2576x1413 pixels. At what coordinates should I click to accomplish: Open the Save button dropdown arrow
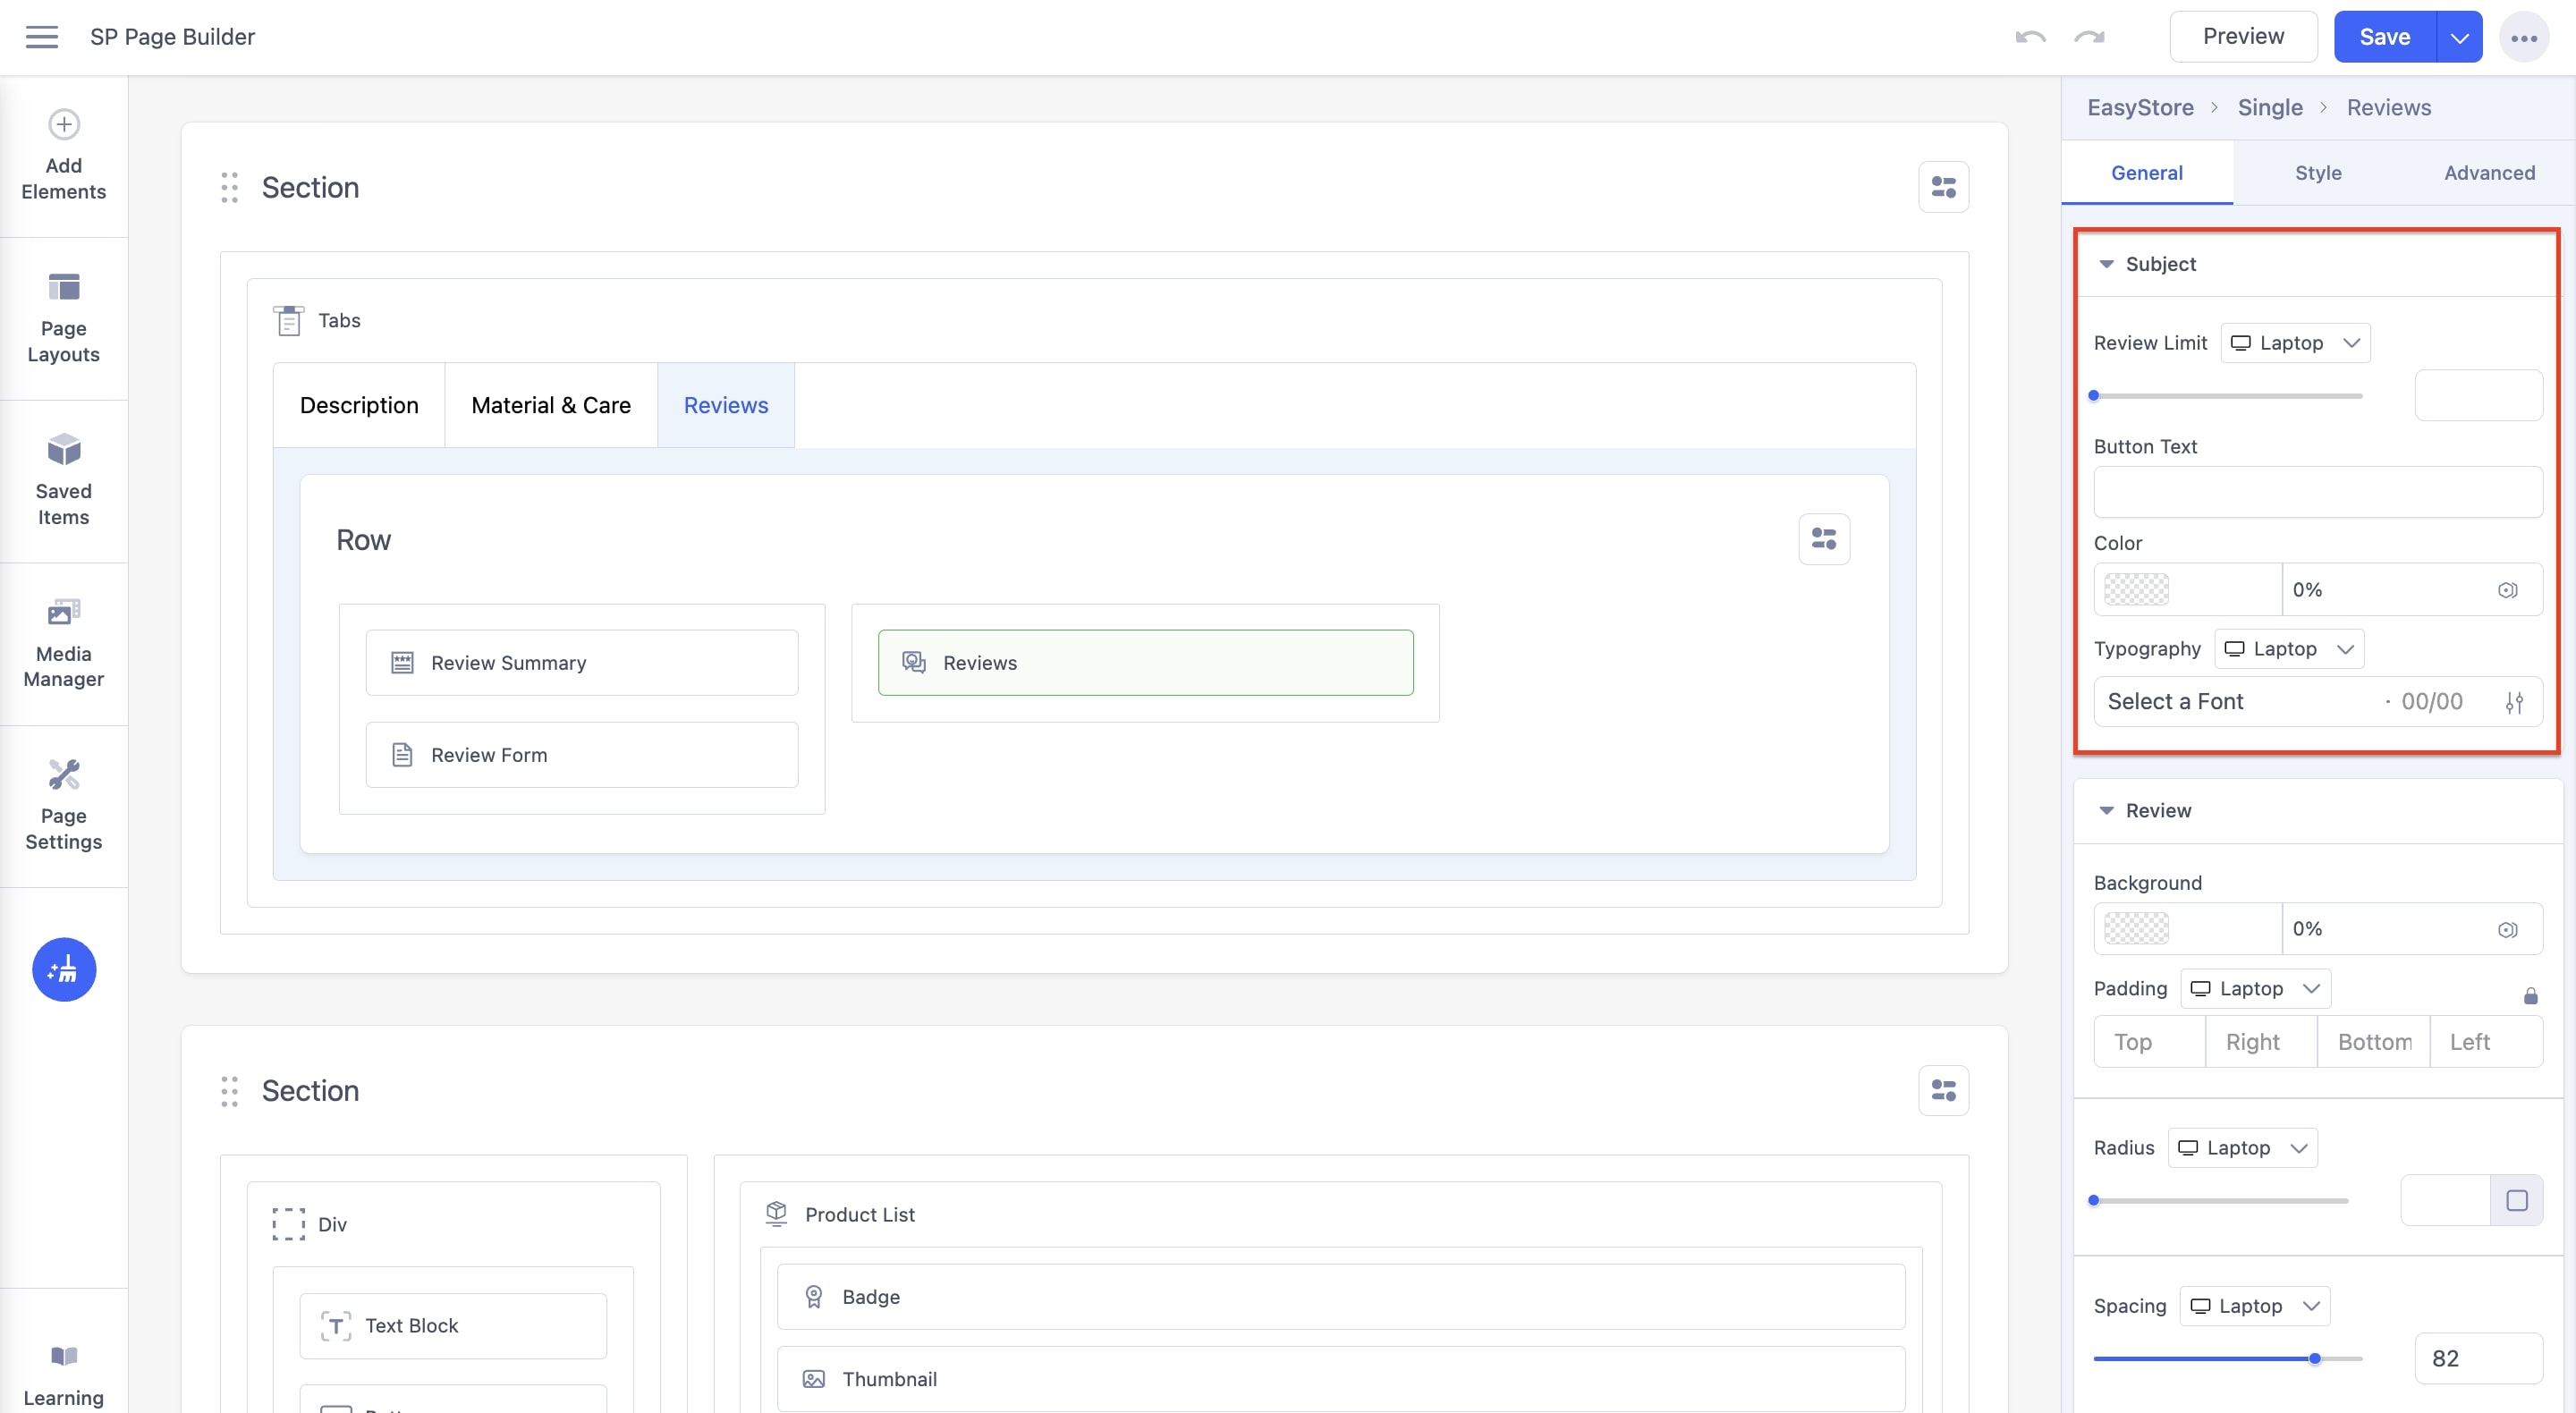coord(2459,37)
